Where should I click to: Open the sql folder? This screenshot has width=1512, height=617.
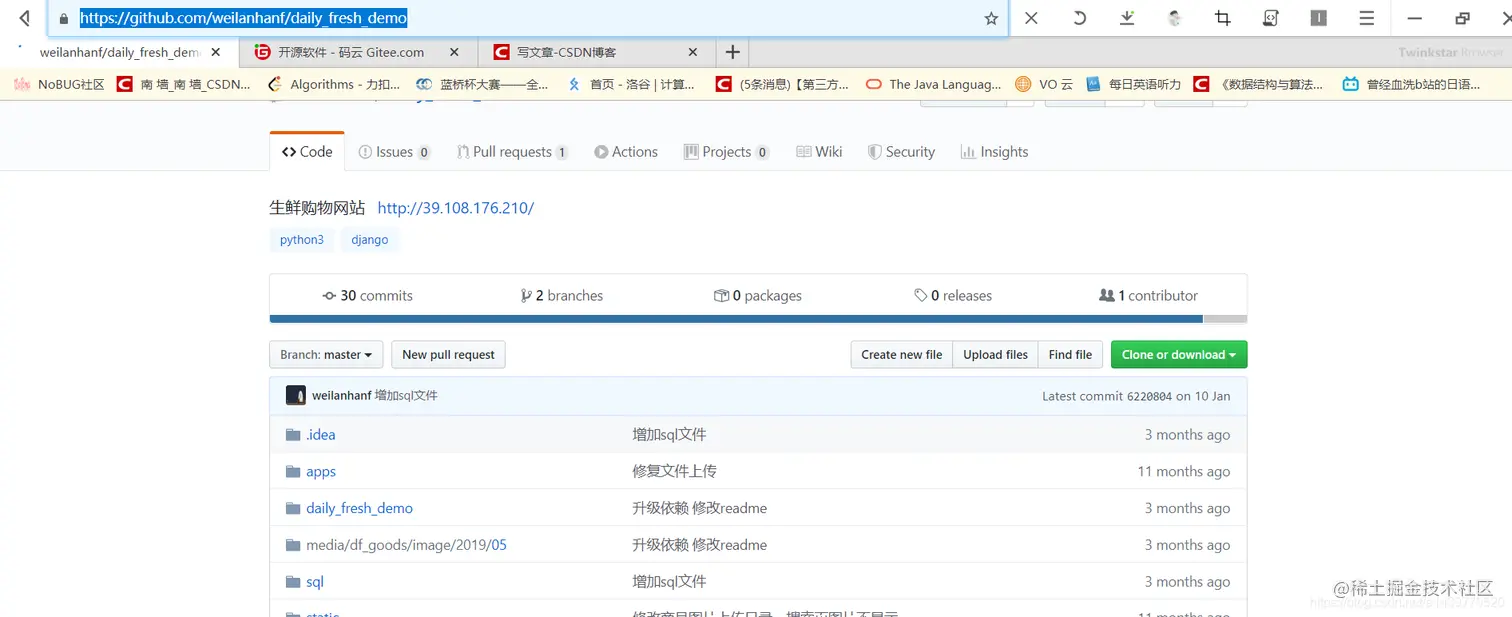tap(315, 582)
